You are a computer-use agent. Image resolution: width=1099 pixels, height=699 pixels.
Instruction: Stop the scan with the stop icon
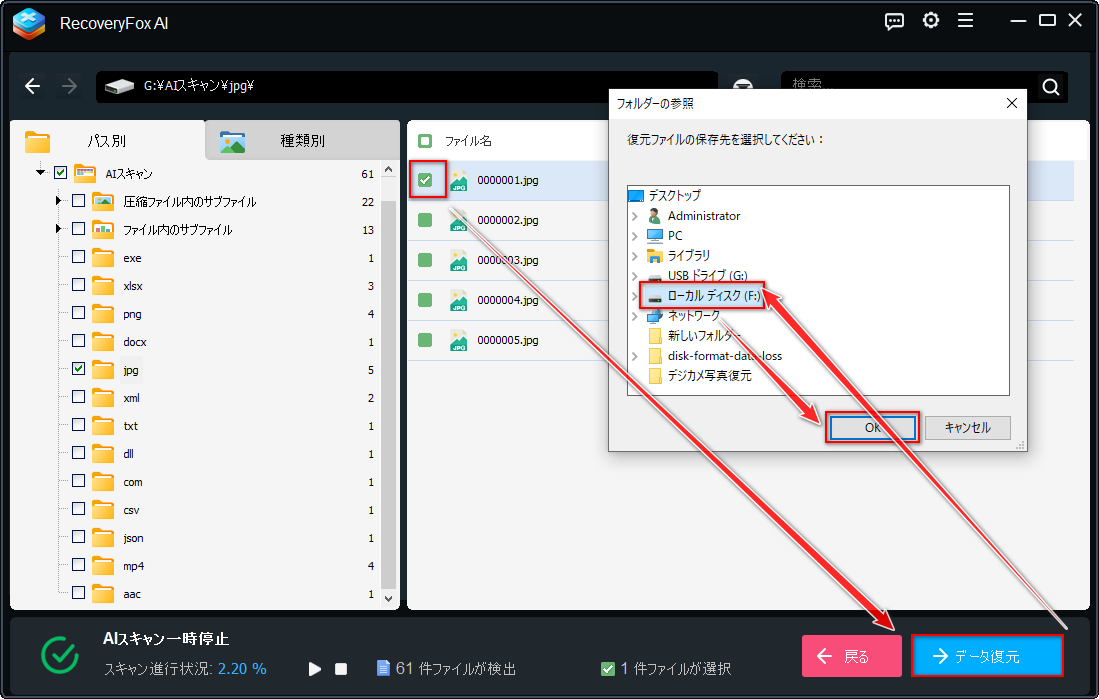coord(341,668)
